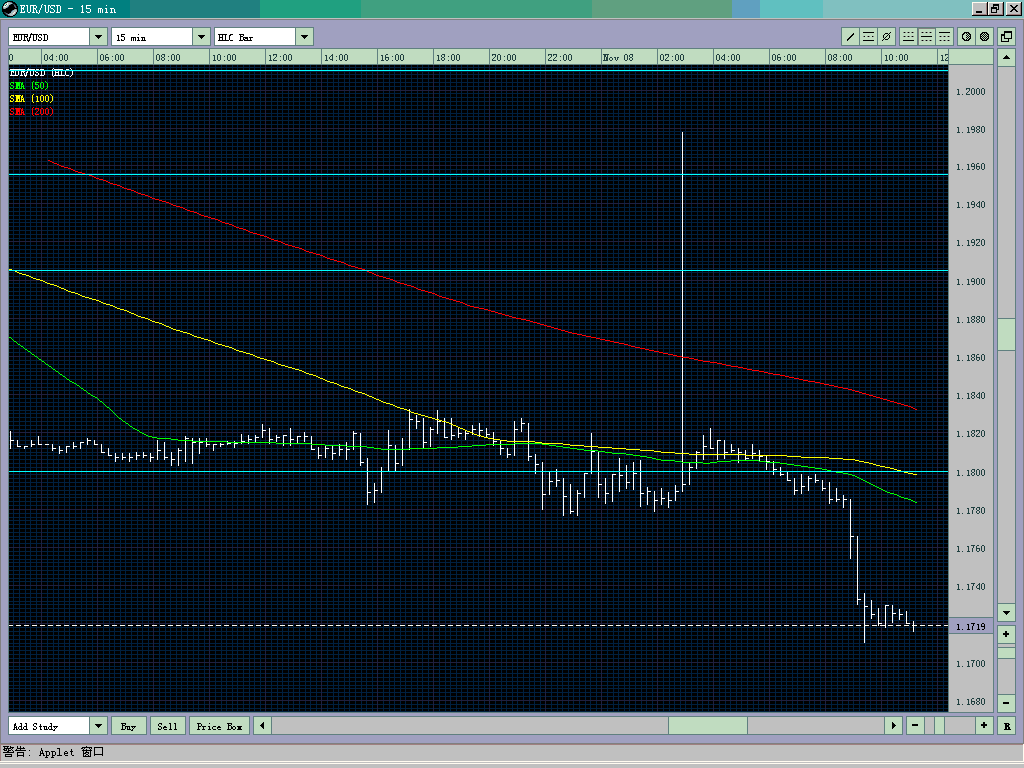Open the HLC Bar chart type dropdown
1024x768 pixels.
[304, 35]
